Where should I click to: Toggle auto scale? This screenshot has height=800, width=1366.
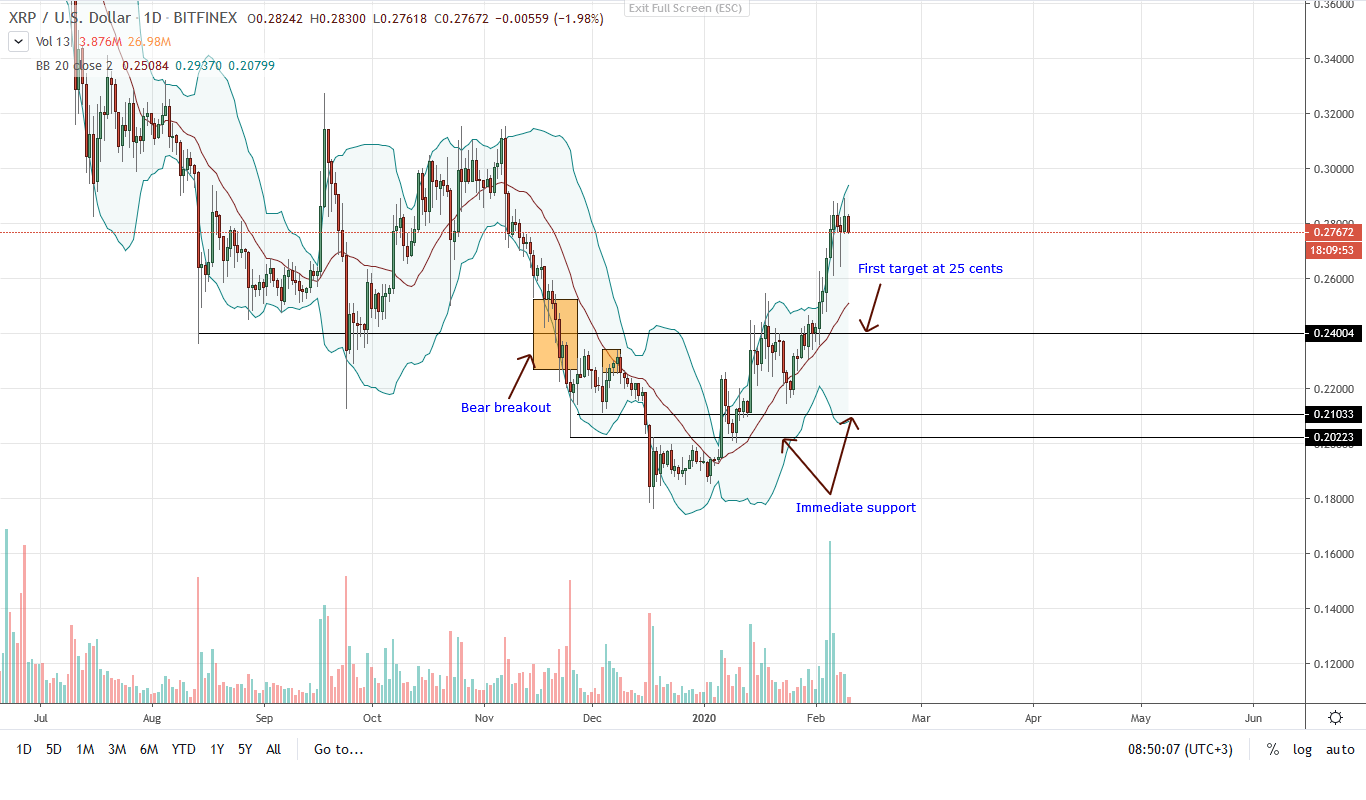point(1340,749)
